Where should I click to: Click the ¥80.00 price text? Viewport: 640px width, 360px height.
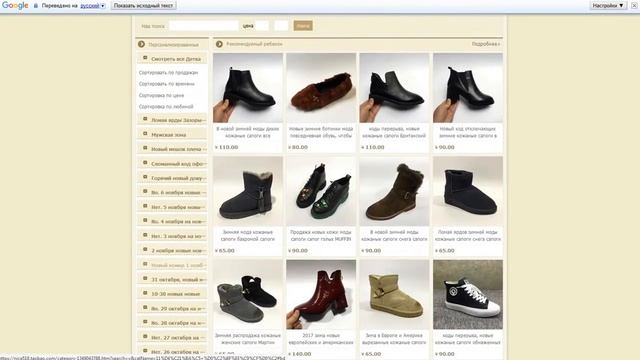coord(298,147)
